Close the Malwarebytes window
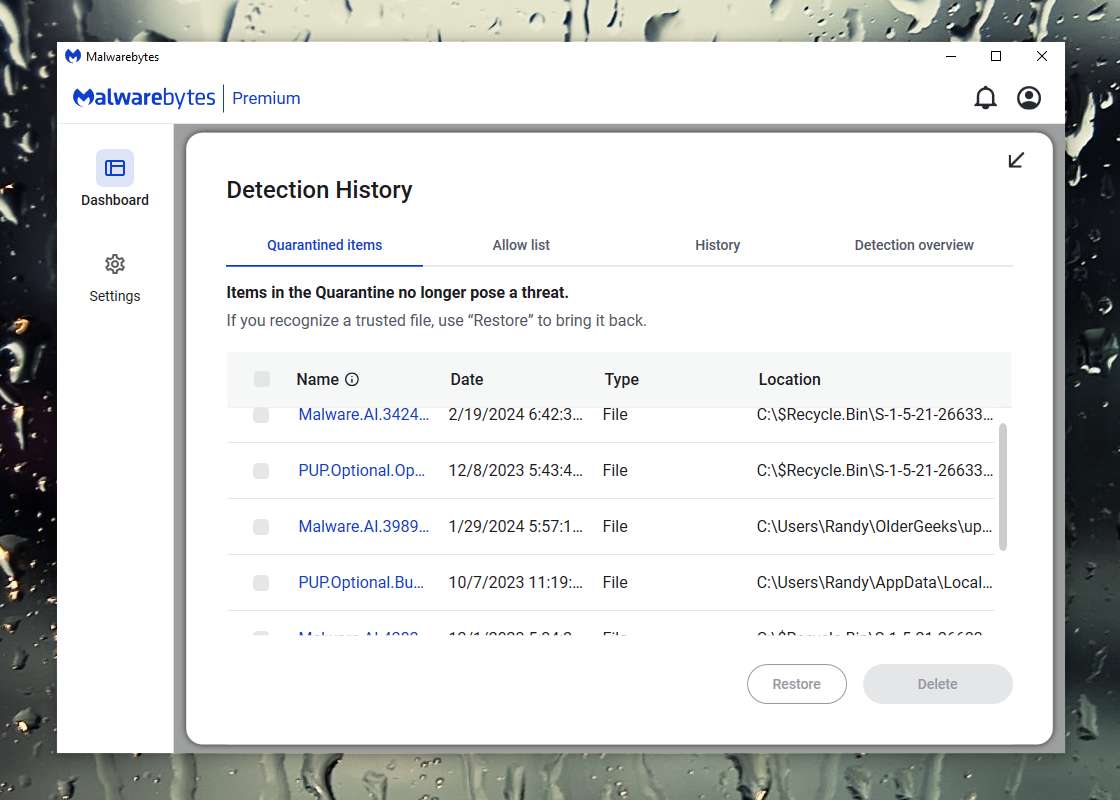The image size is (1120, 800). [x=1041, y=56]
